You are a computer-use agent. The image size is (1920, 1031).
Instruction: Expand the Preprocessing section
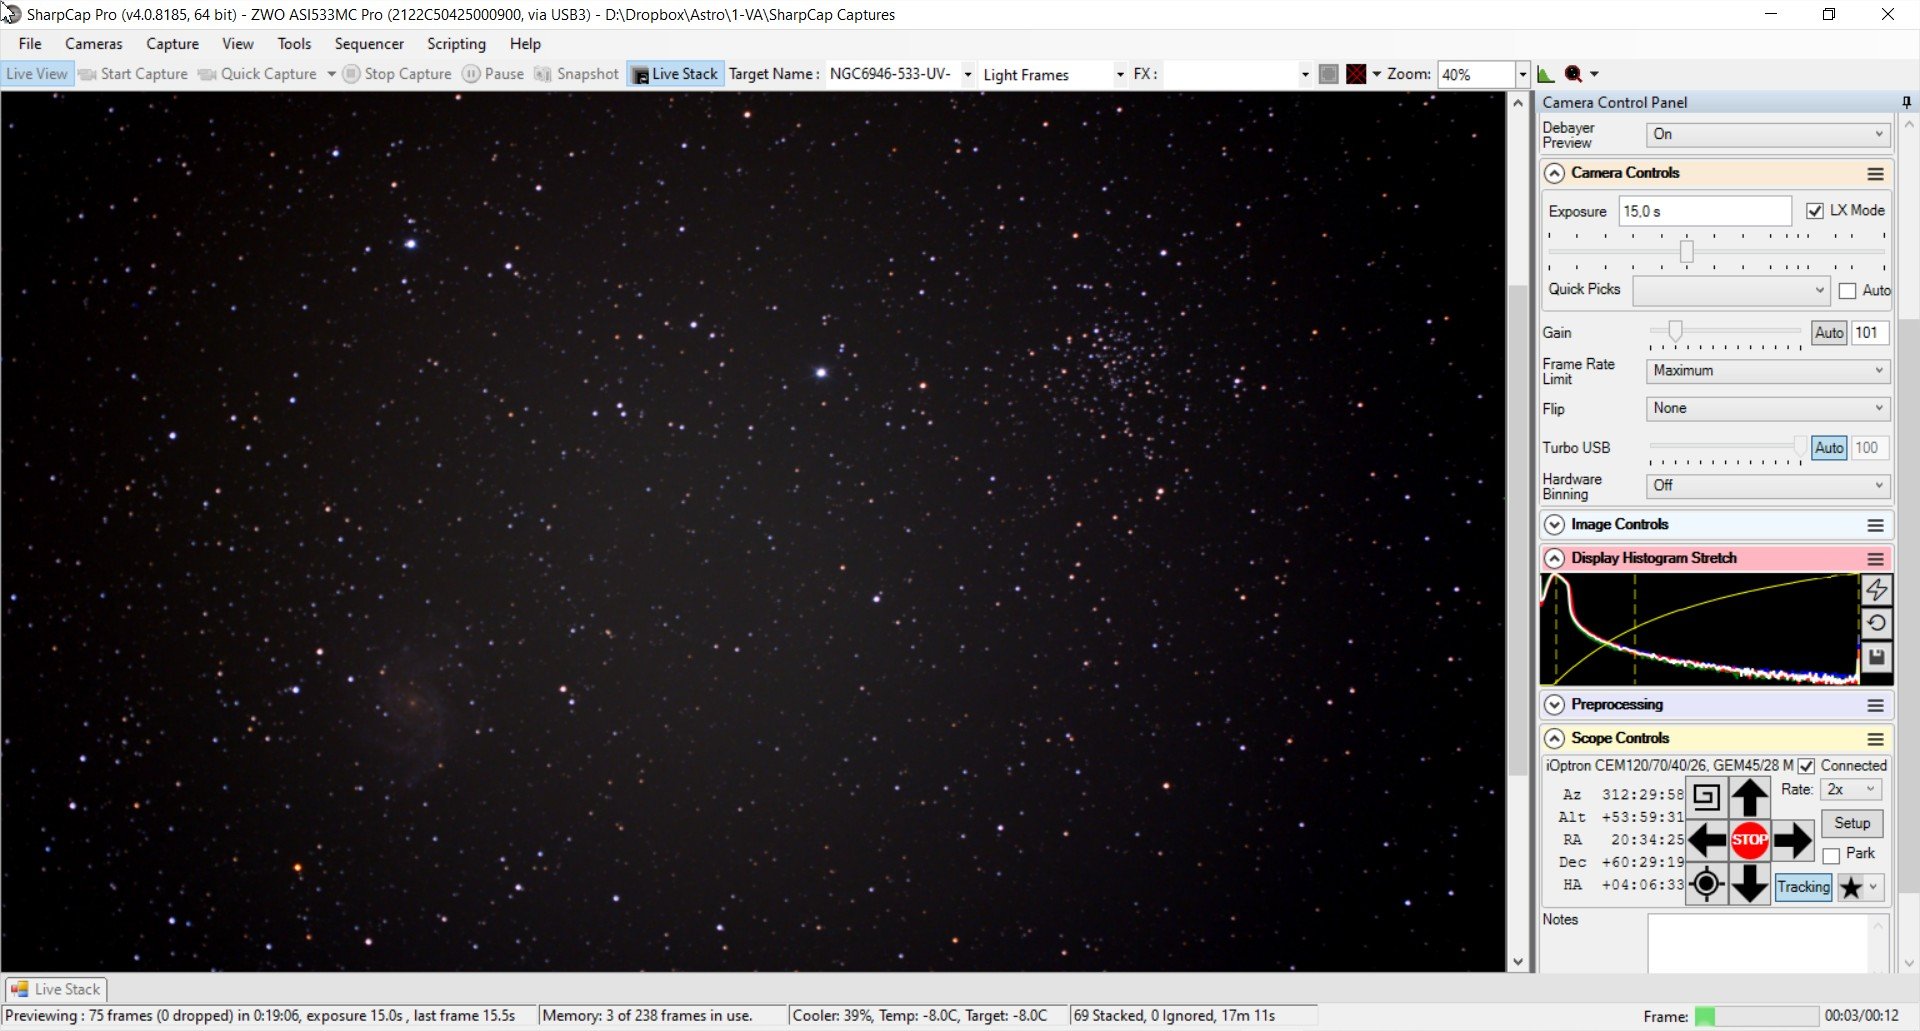coord(1554,705)
